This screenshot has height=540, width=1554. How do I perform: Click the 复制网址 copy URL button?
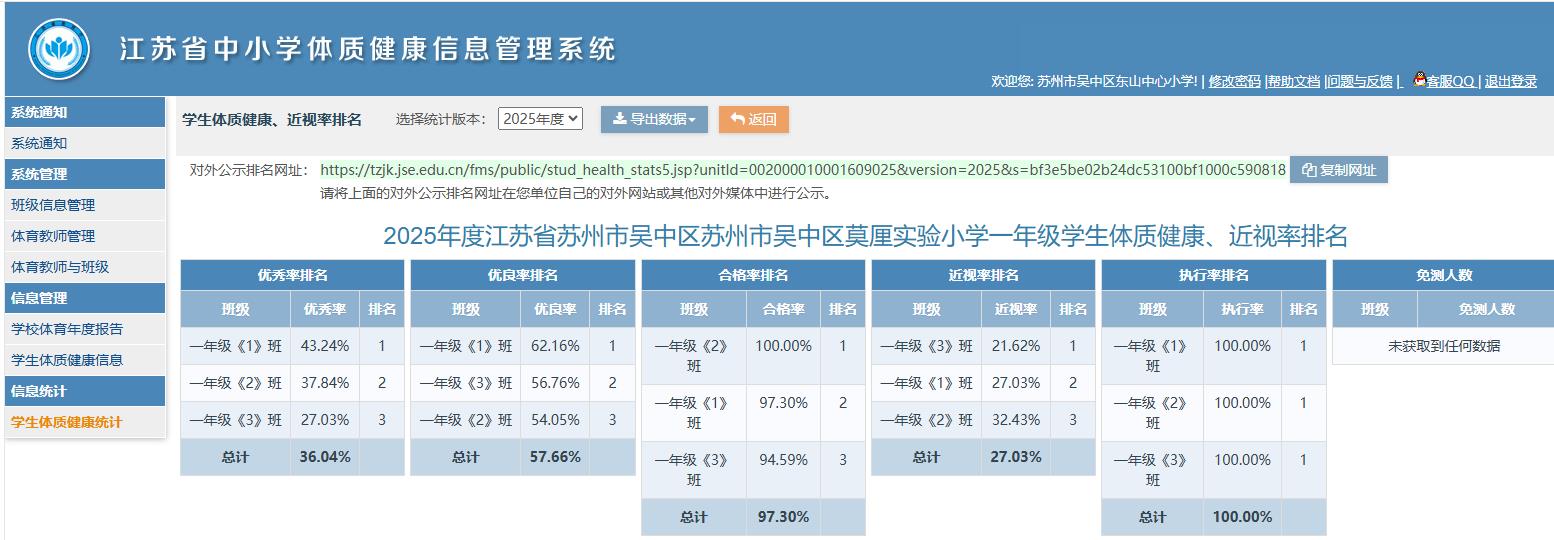(1339, 170)
